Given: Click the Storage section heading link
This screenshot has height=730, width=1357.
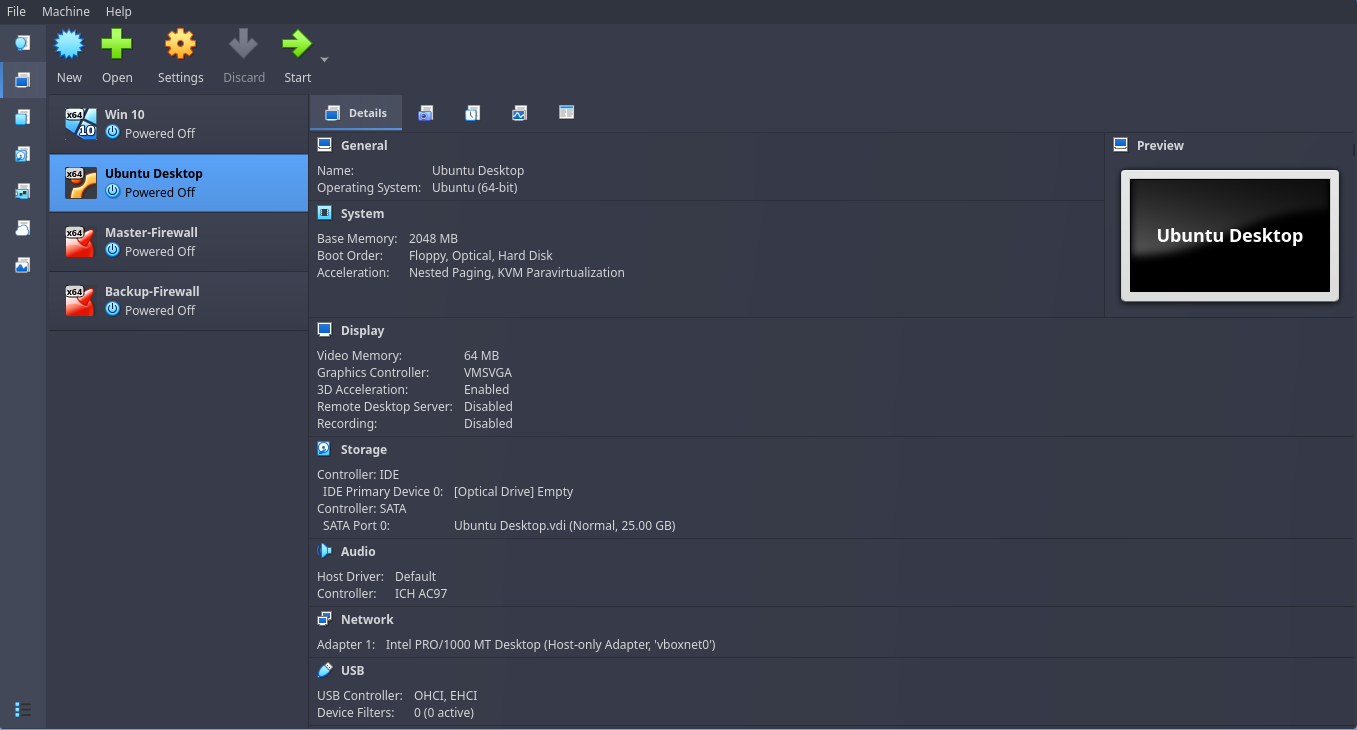Looking at the screenshot, I should 363,450.
